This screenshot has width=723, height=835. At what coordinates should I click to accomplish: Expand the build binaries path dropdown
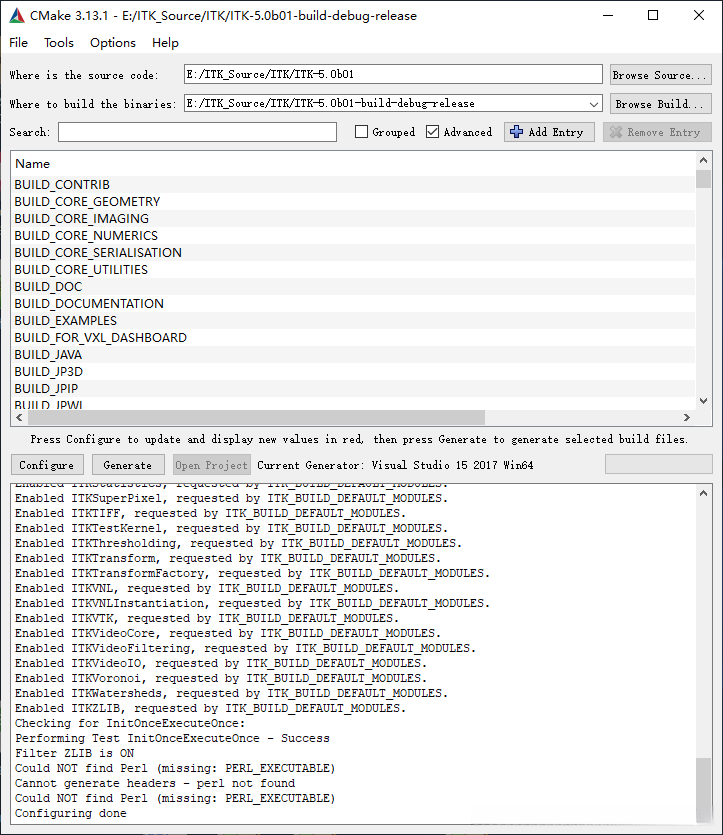click(594, 104)
